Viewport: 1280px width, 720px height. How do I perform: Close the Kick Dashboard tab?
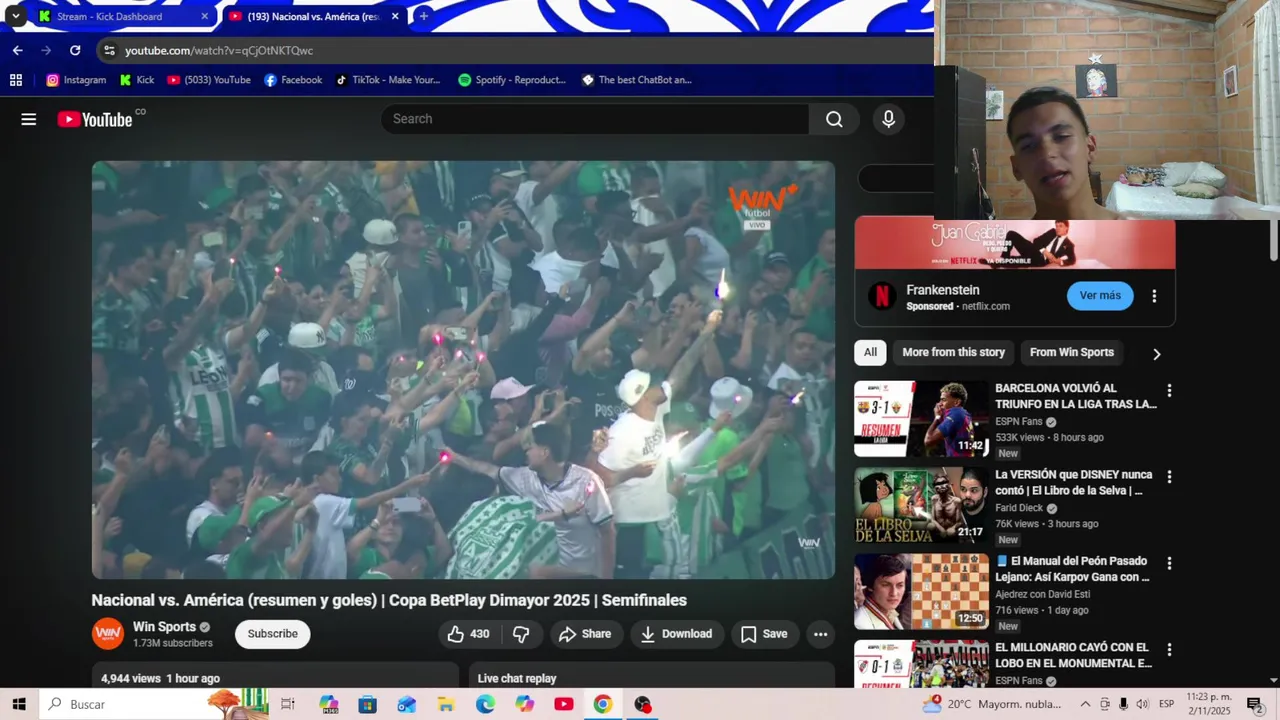[x=204, y=16]
